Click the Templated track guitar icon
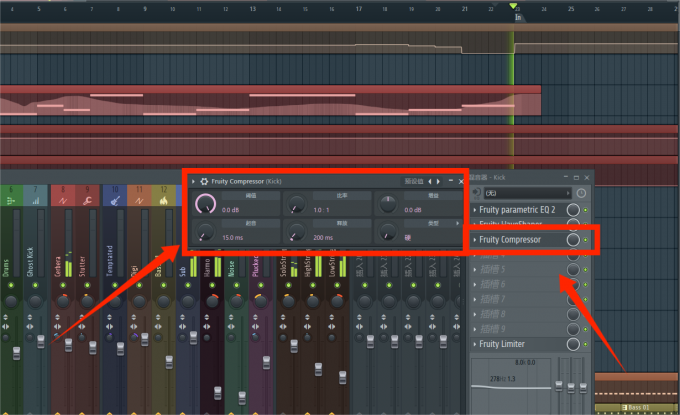 (x=115, y=200)
